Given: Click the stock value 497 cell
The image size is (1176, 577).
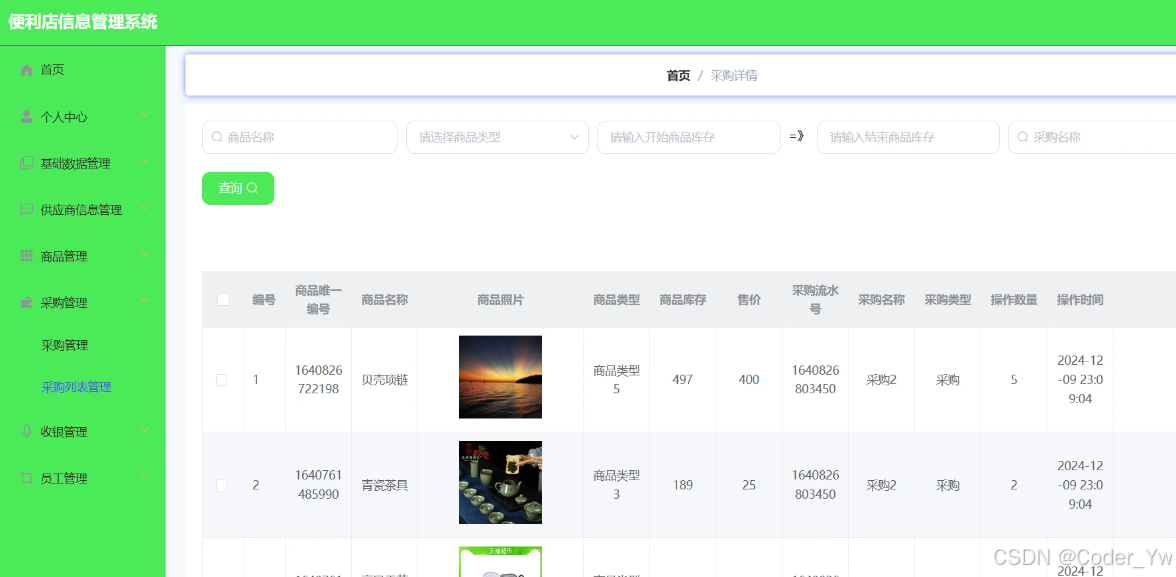Looking at the screenshot, I should [x=682, y=380].
